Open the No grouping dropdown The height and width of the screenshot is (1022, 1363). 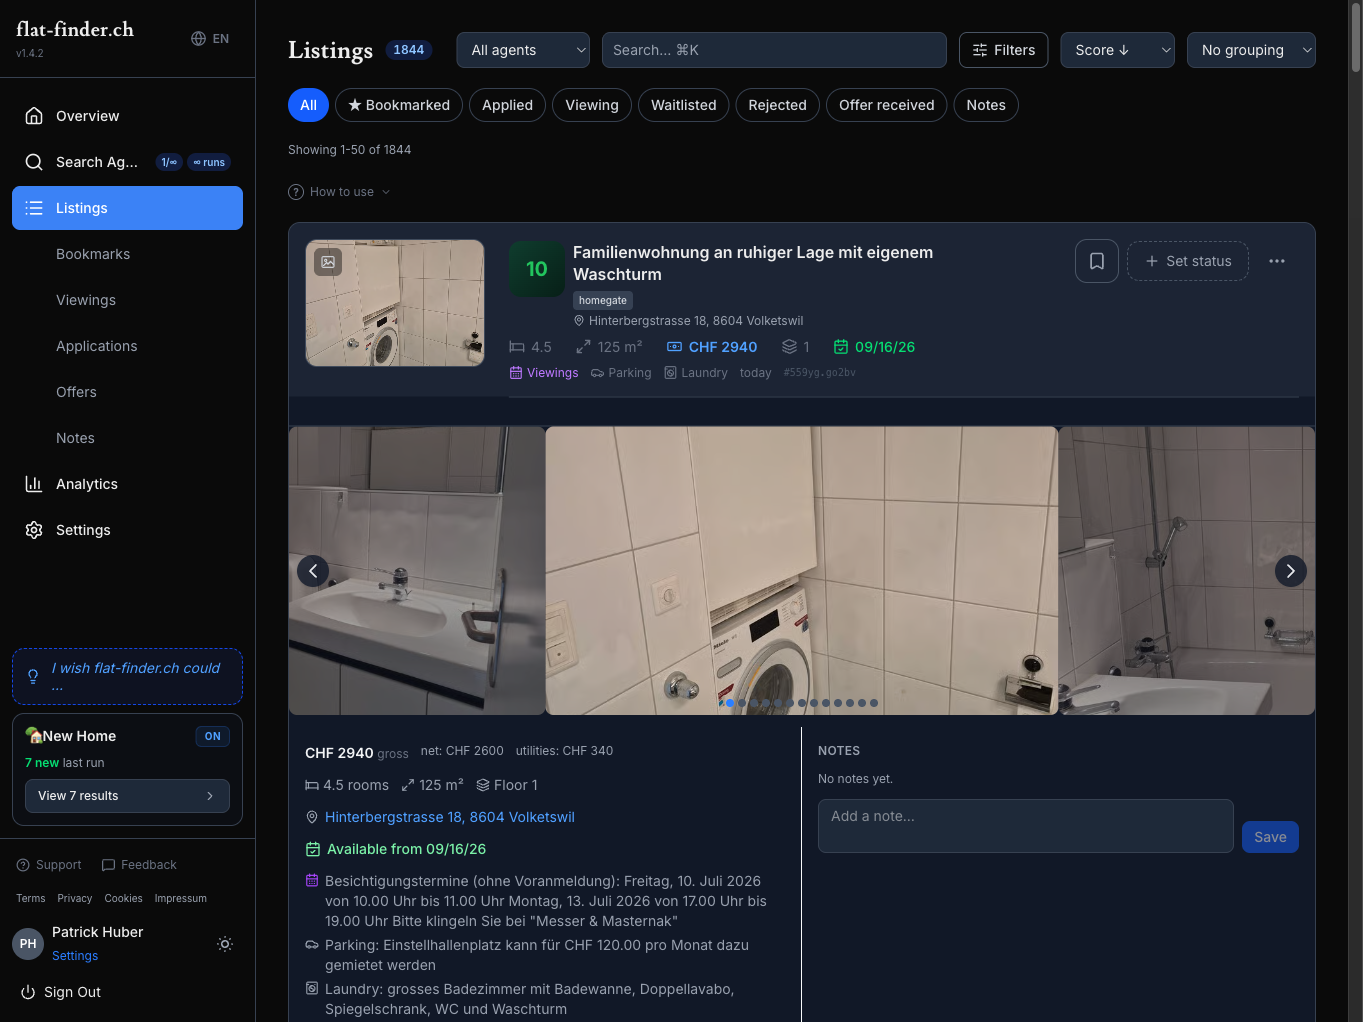click(x=1251, y=50)
